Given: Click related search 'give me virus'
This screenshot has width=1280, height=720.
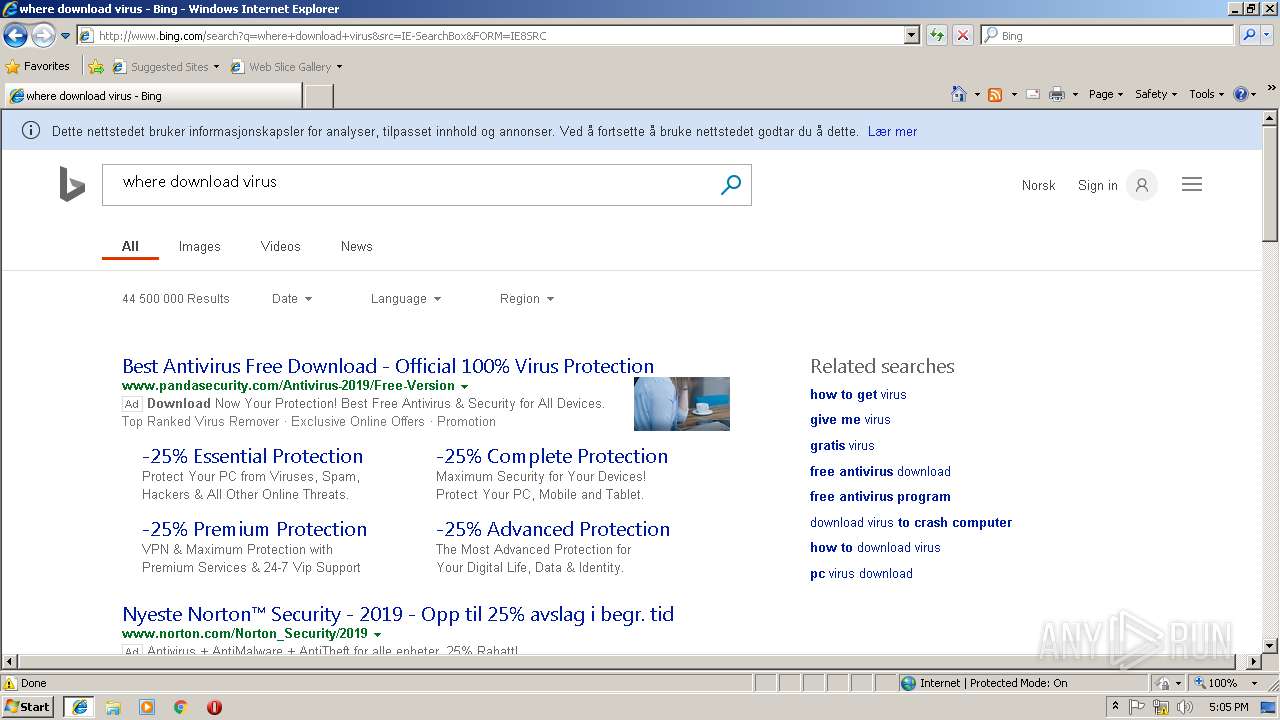Looking at the screenshot, I should coord(850,420).
